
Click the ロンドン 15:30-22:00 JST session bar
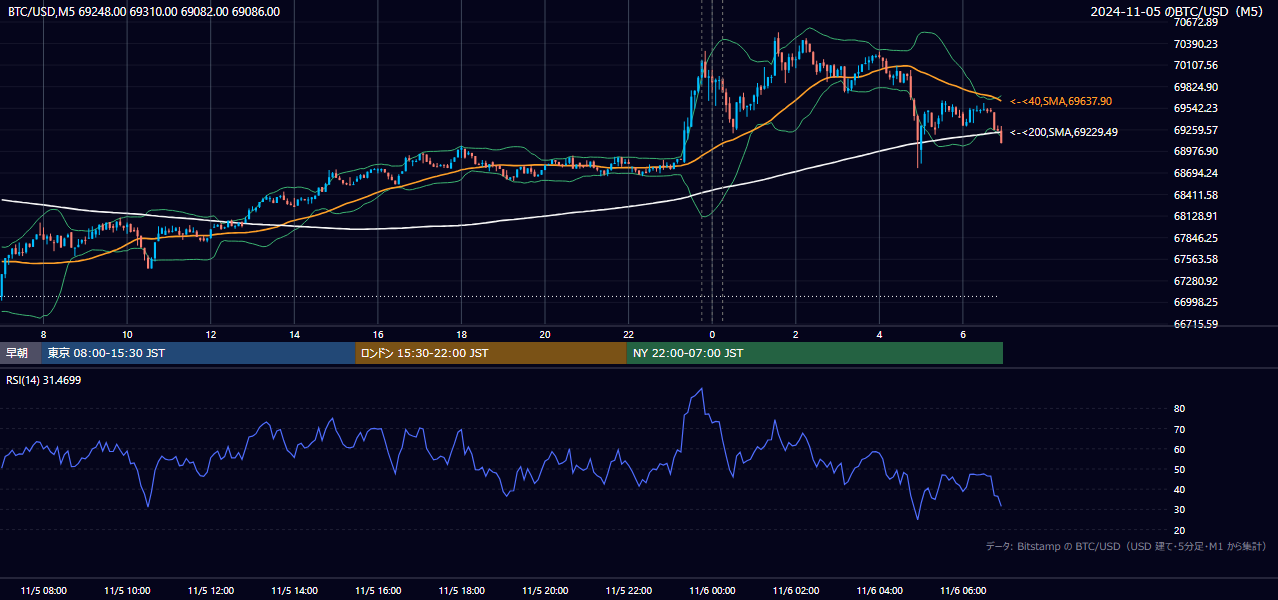pyautogui.click(x=491, y=353)
